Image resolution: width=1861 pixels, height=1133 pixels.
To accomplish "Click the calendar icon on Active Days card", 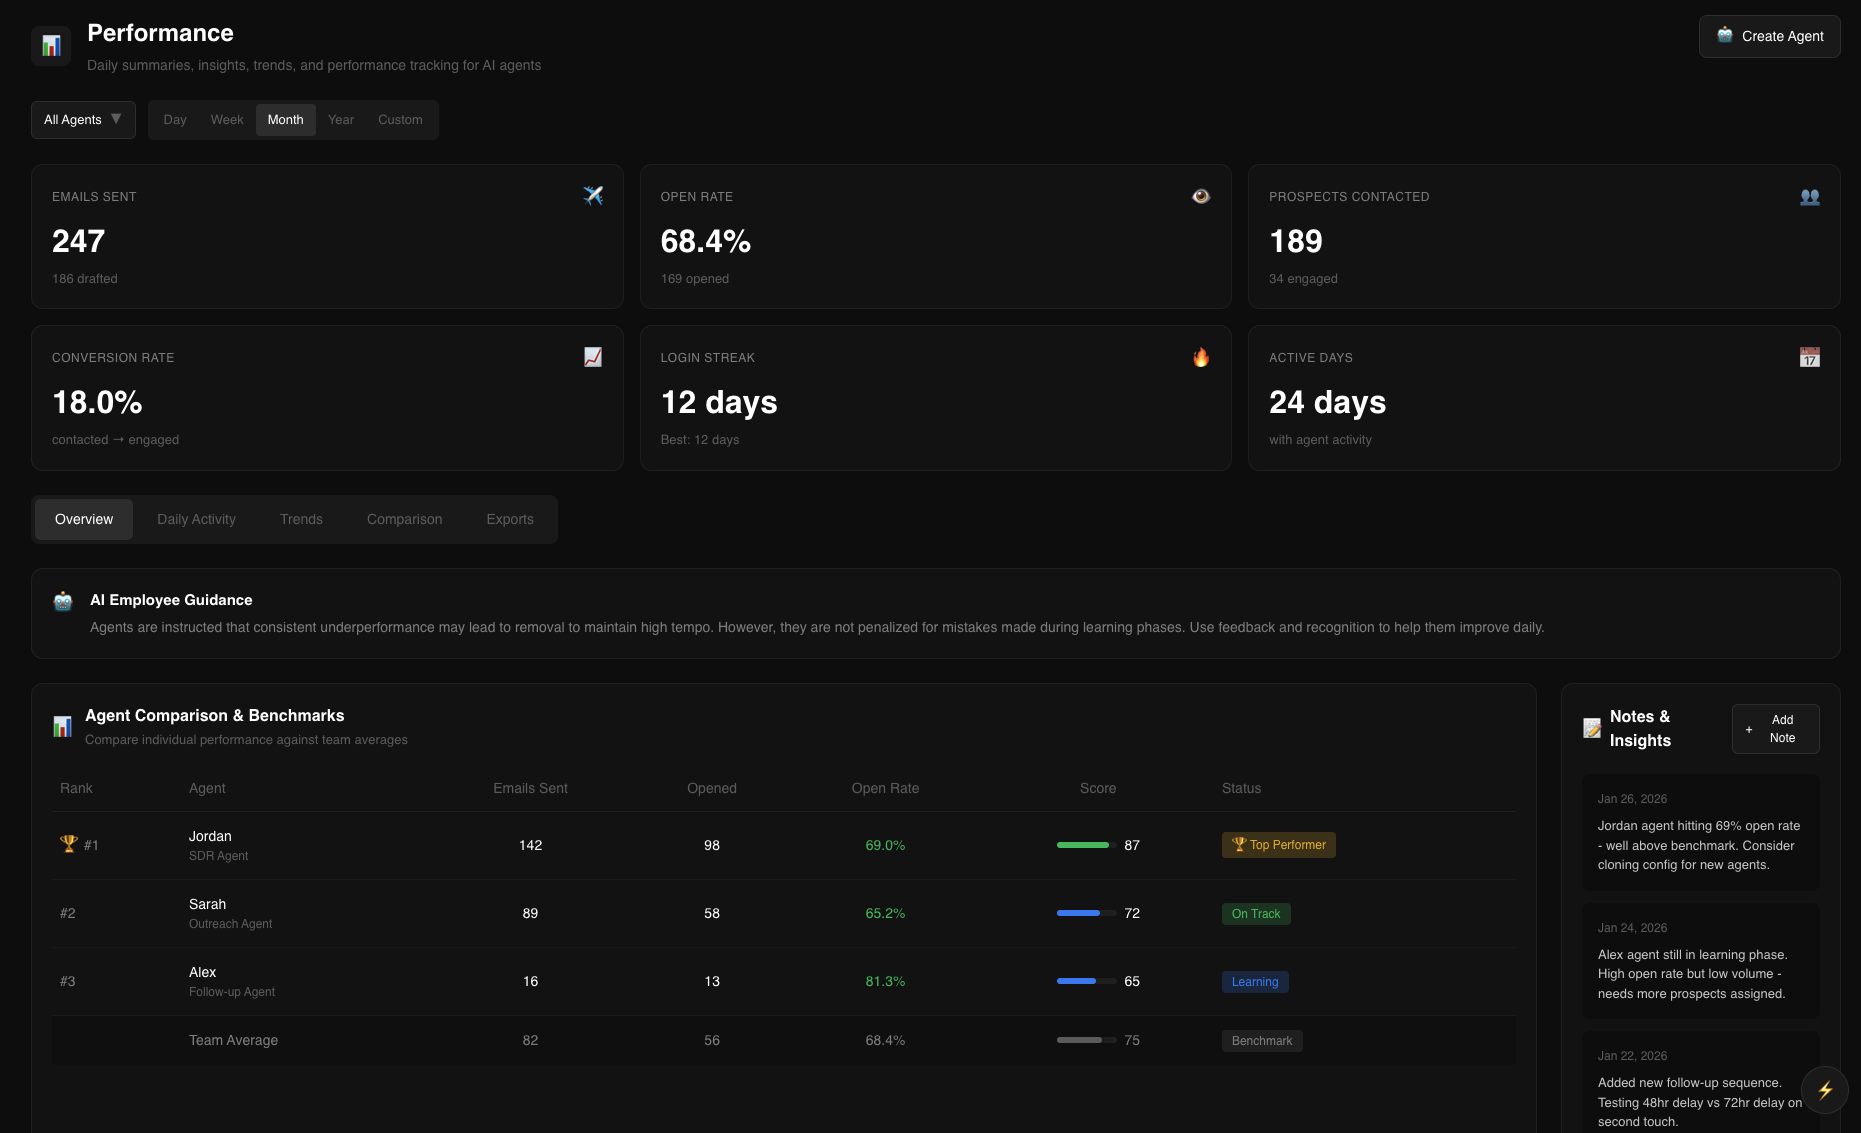I will click(x=1810, y=357).
